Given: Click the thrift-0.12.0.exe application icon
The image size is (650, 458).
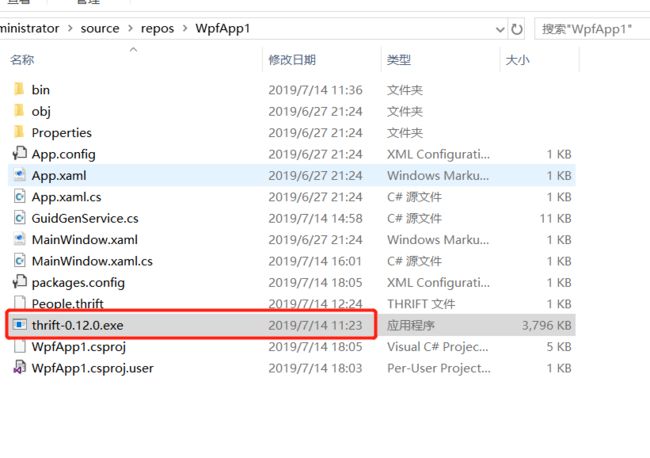Looking at the screenshot, I should (19, 325).
